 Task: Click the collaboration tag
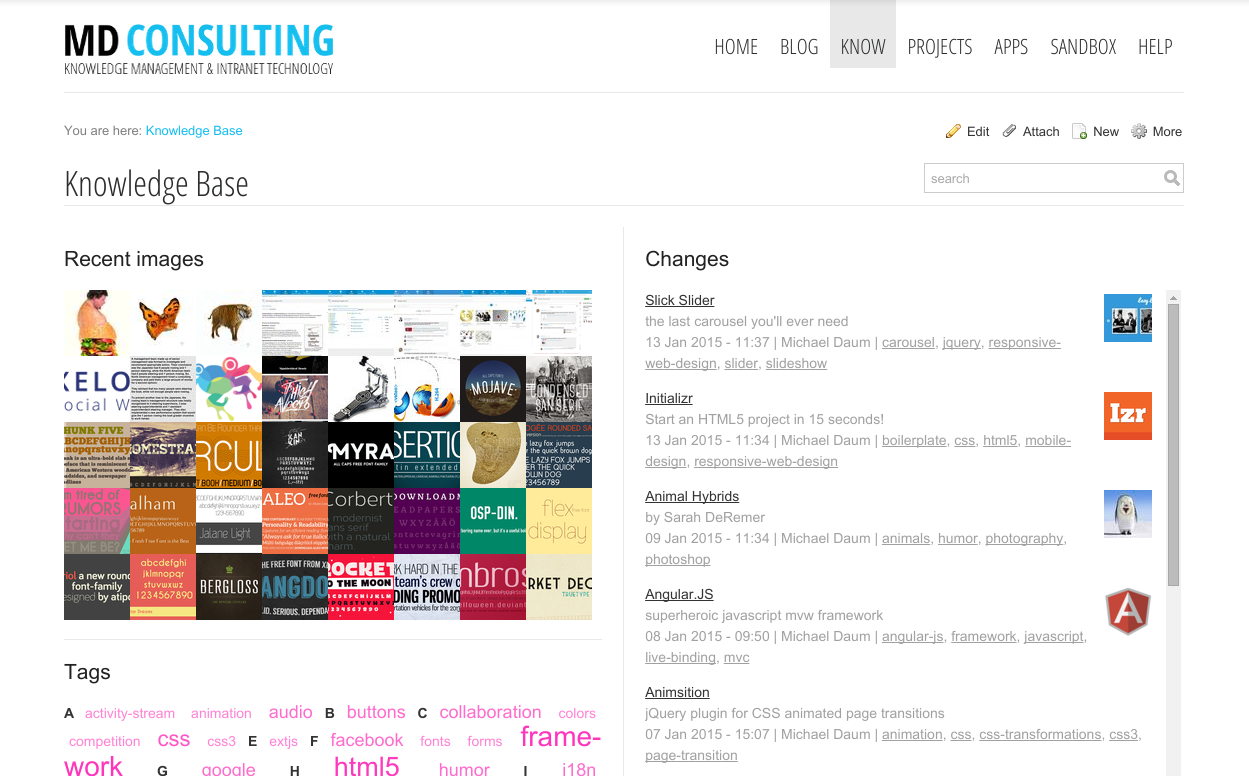[490, 712]
